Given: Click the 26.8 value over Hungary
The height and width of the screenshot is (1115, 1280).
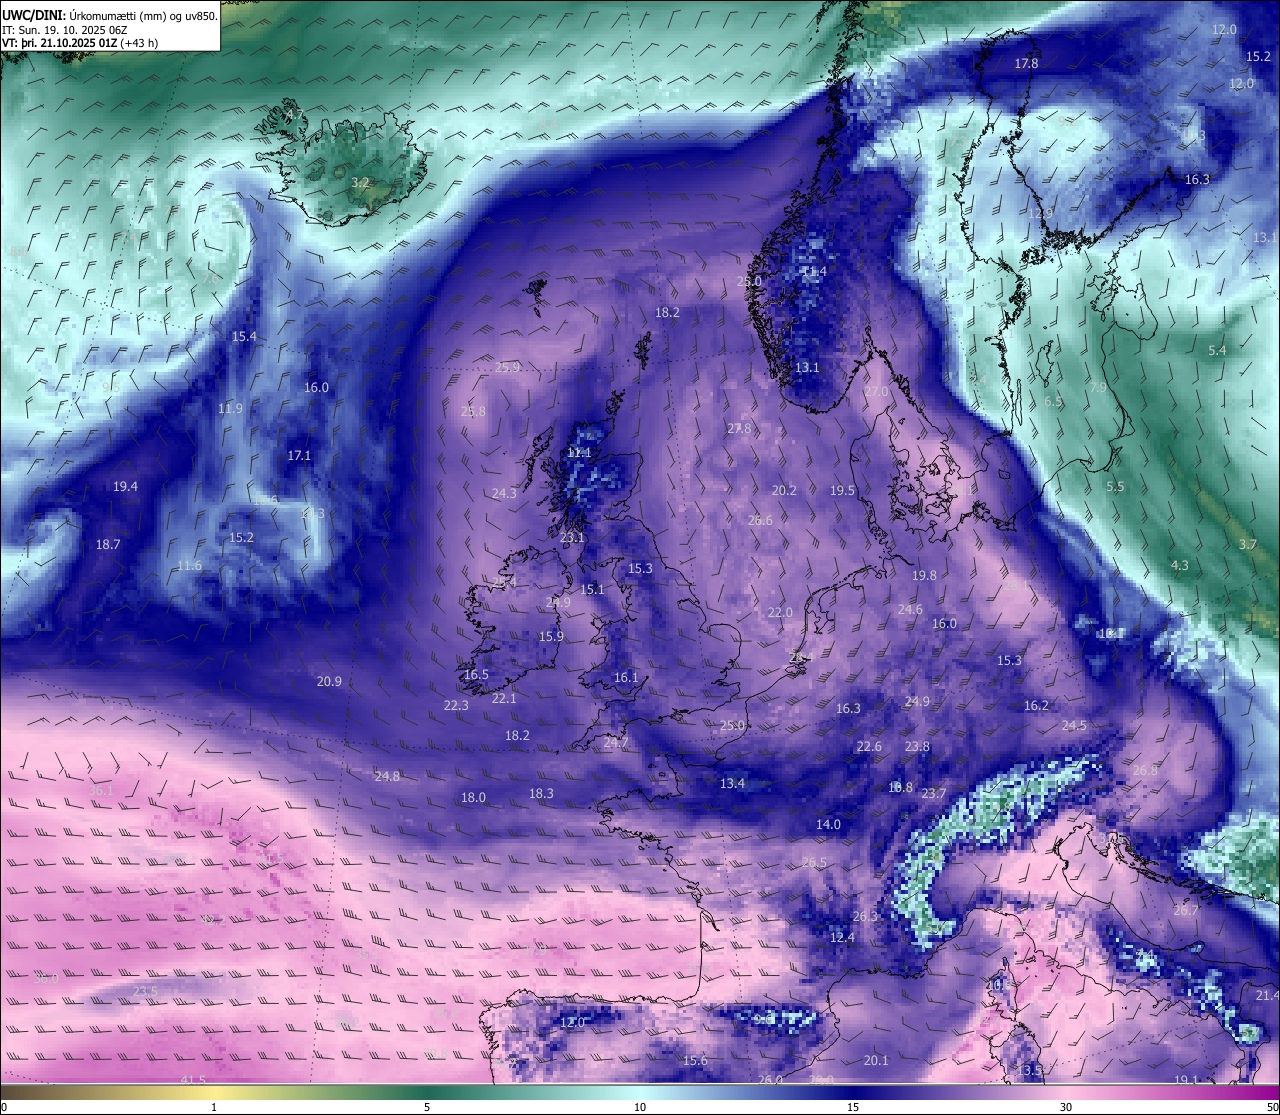Looking at the screenshot, I should (1145, 770).
